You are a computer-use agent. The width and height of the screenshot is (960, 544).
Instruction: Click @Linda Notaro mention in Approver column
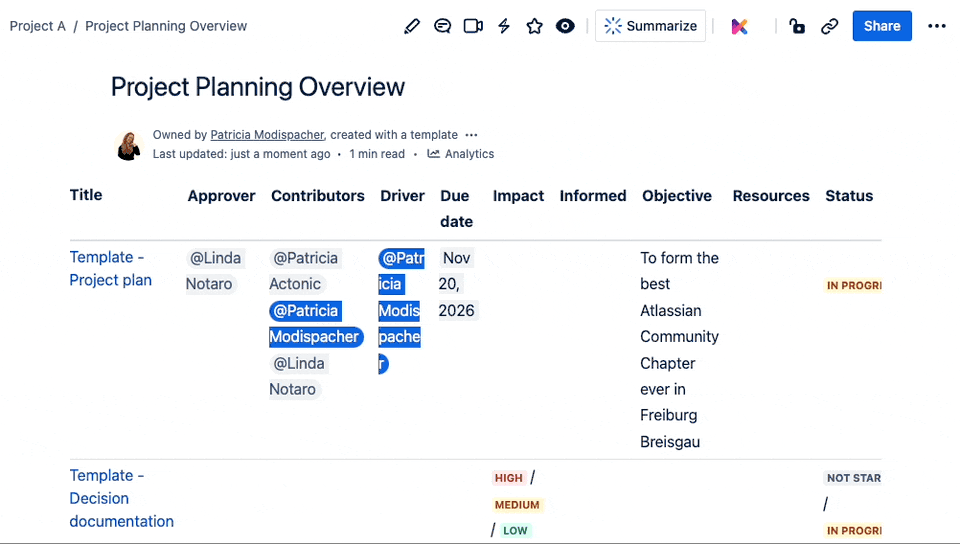pyautogui.click(x=215, y=271)
